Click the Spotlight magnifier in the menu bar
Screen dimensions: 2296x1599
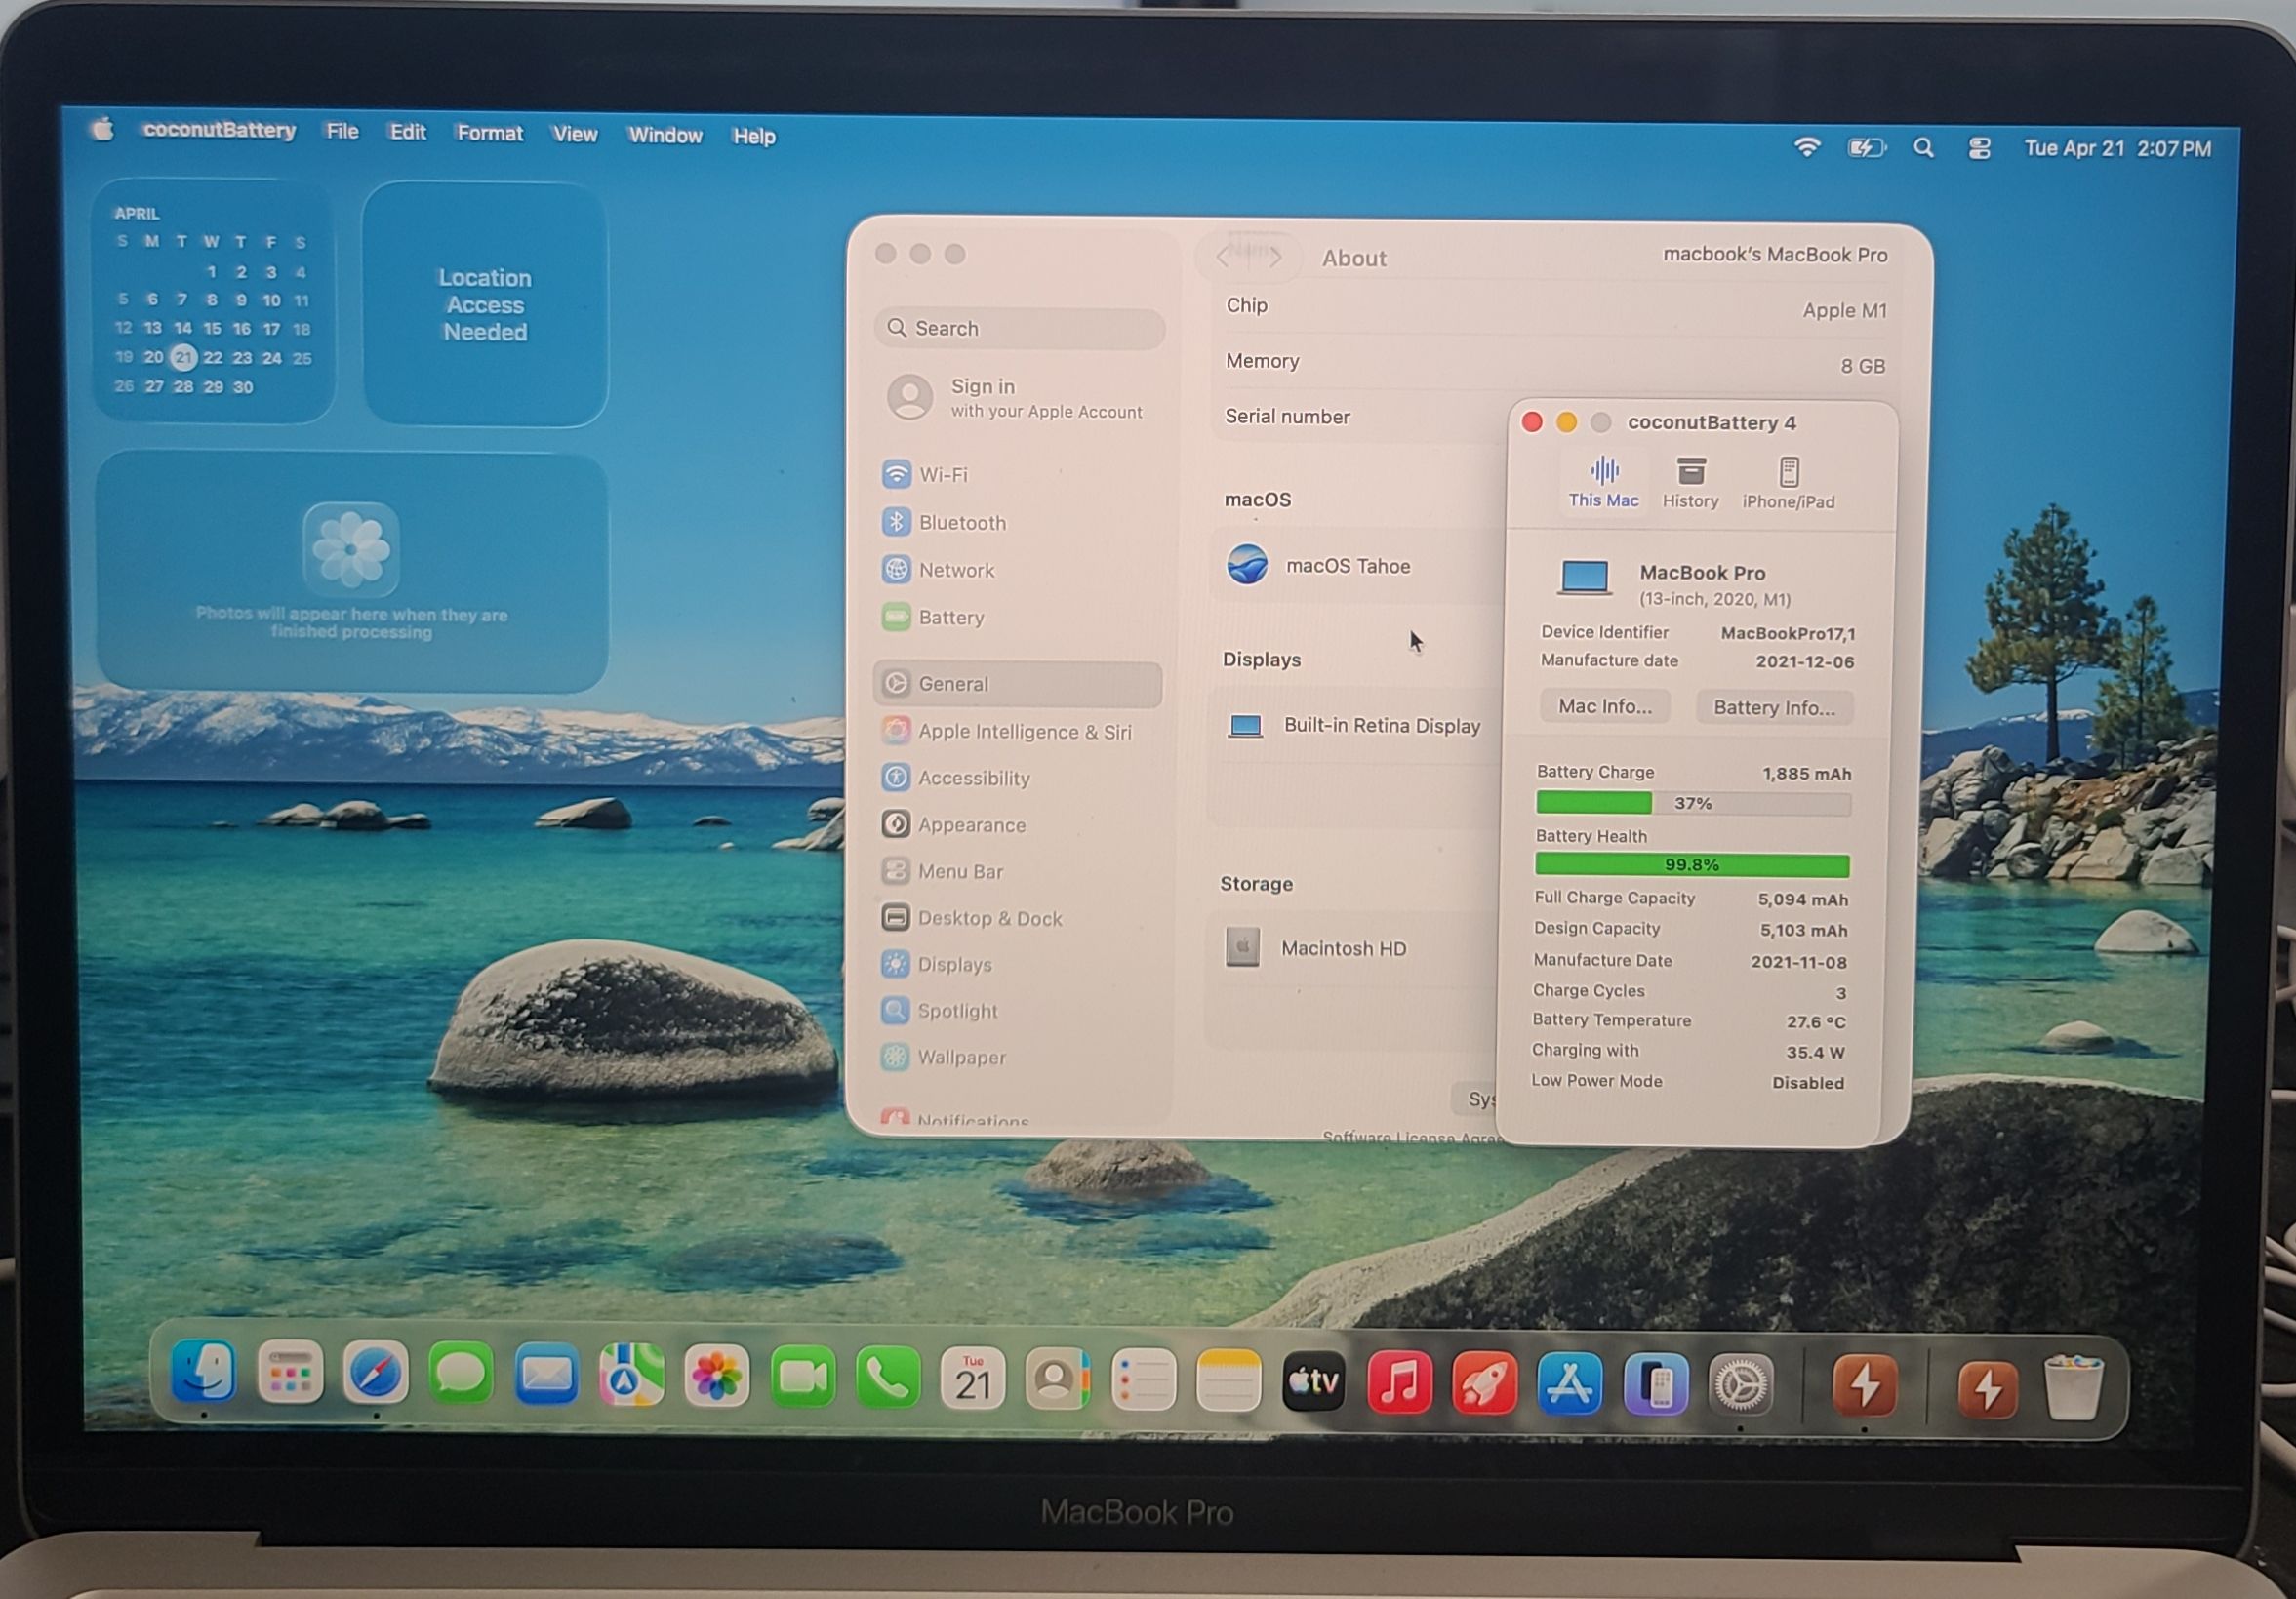[1922, 148]
